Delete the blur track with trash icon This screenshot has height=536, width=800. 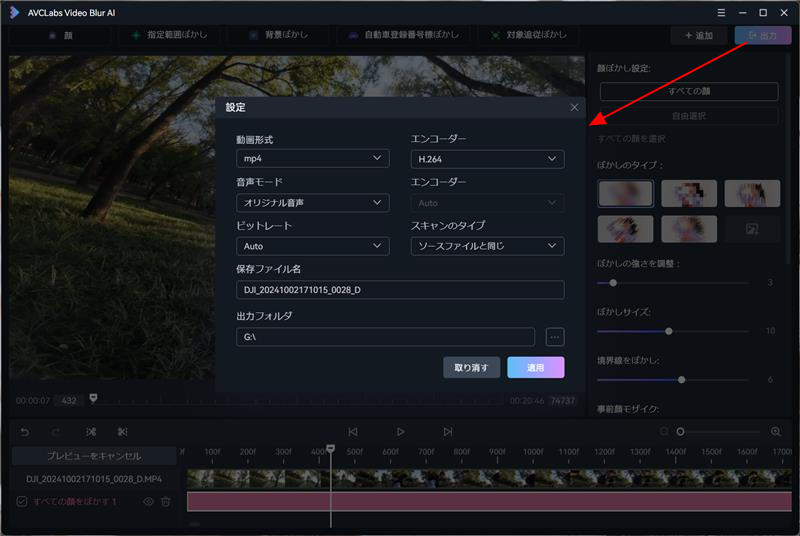(166, 501)
